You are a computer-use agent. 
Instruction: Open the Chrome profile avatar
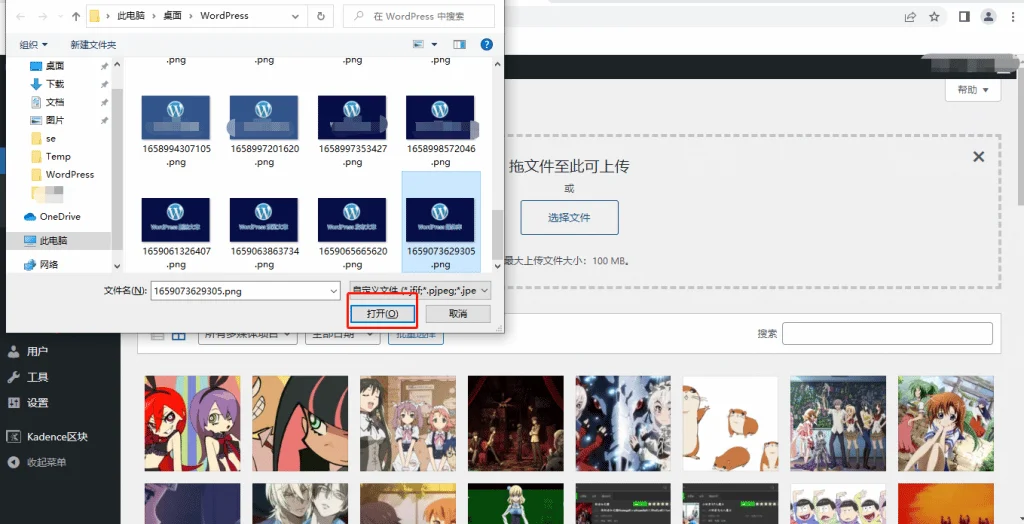point(989,17)
